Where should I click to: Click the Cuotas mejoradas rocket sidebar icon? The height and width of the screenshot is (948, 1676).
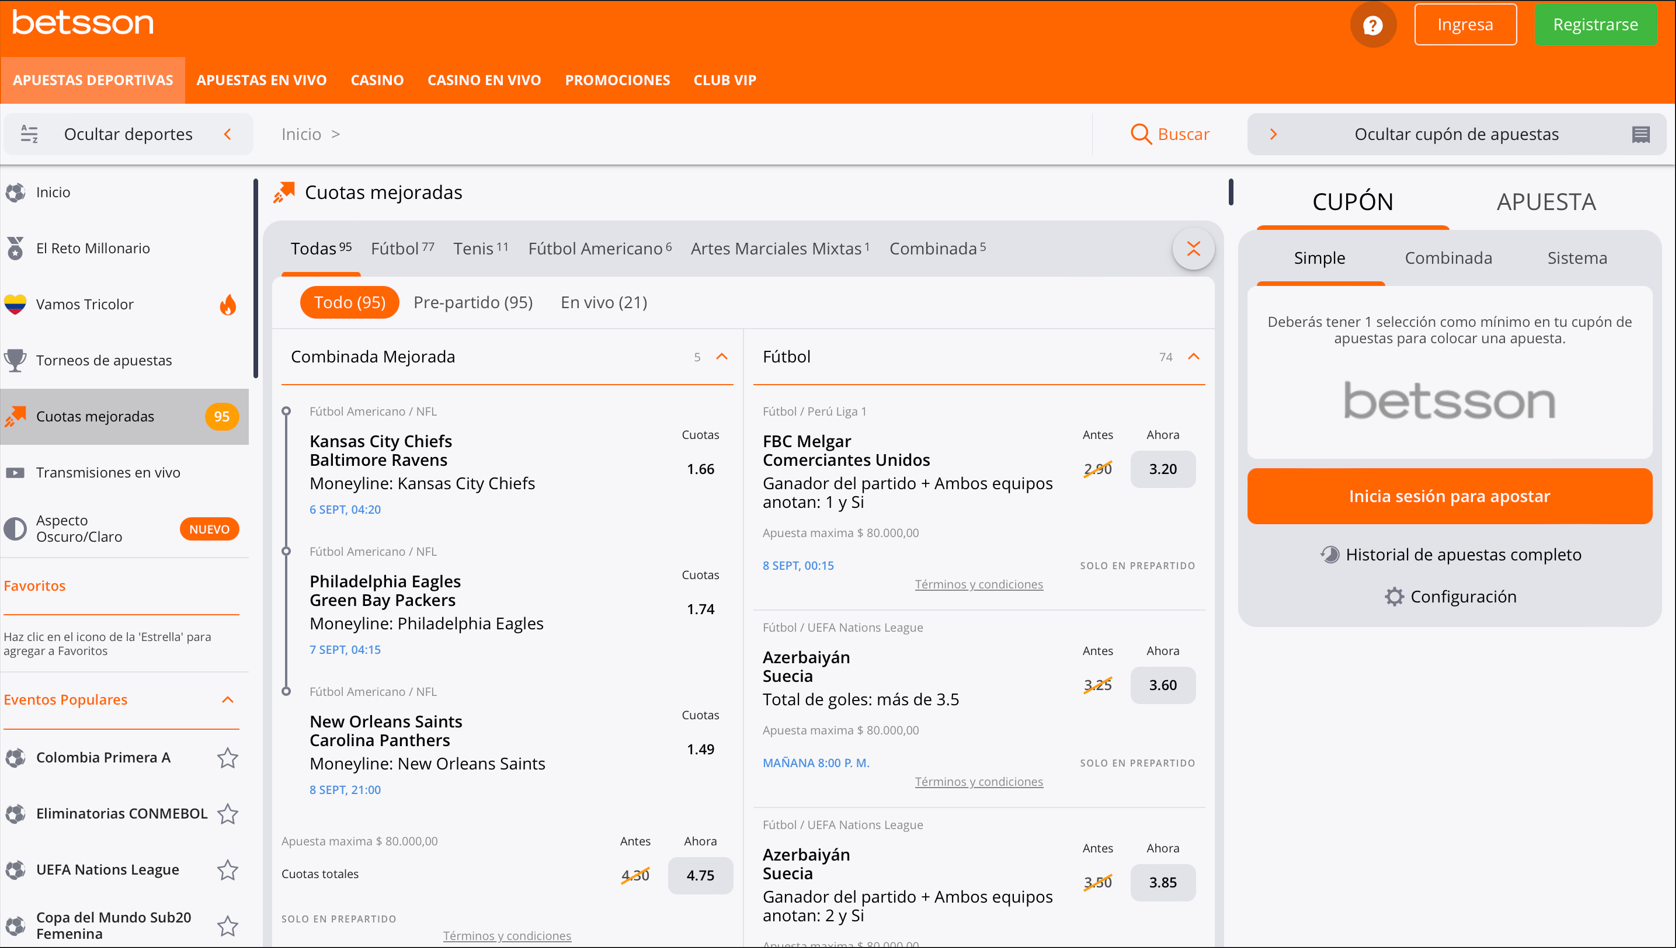(x=15, y=416)
